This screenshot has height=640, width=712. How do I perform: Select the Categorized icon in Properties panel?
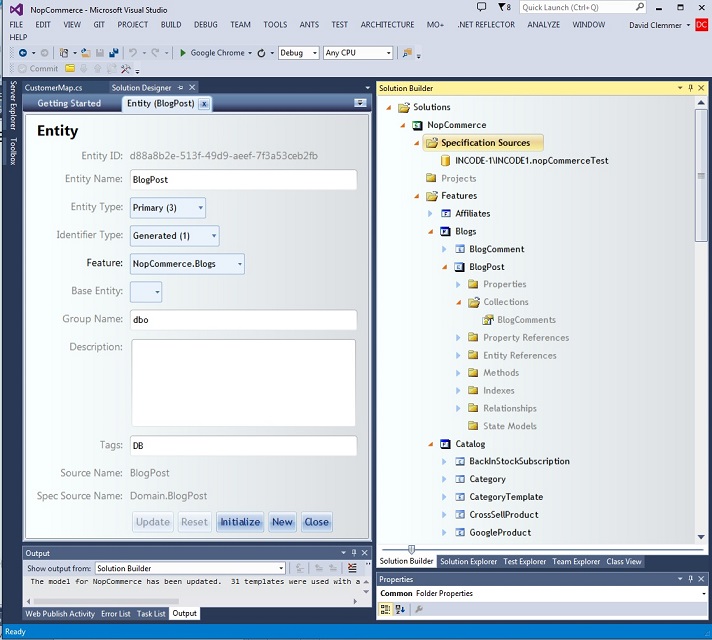click(385, 609)
